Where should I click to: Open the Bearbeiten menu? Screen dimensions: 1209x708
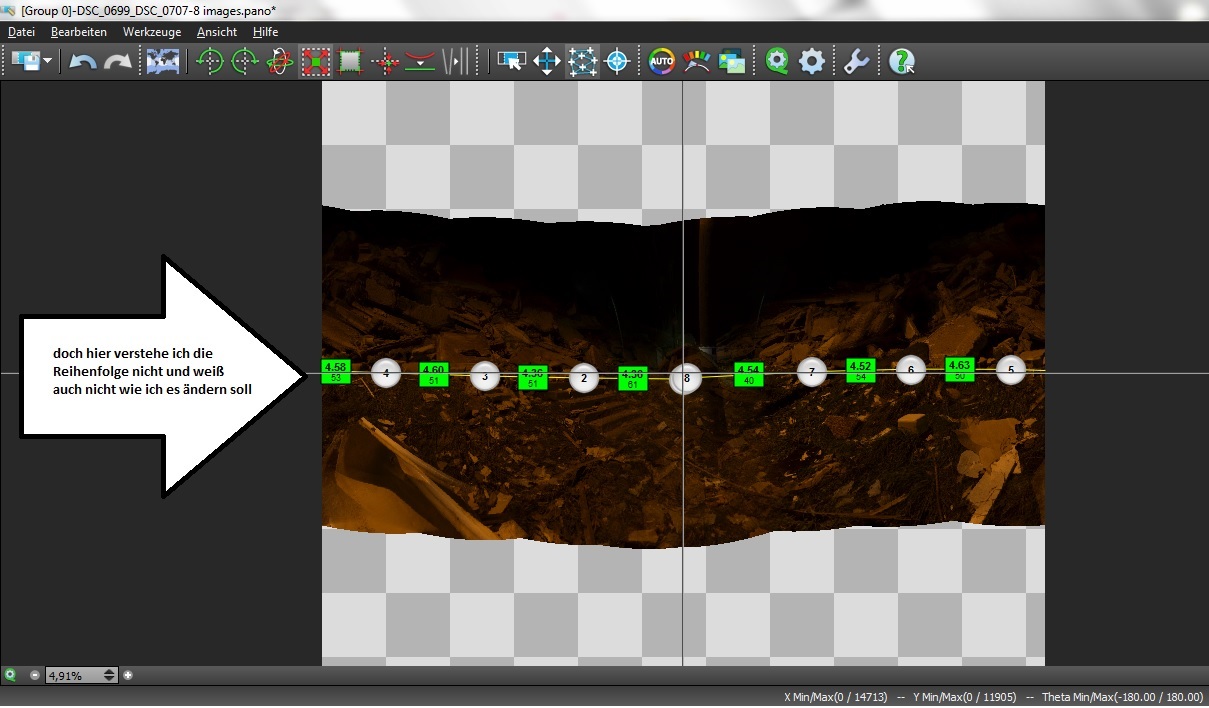tap(79, 32)
